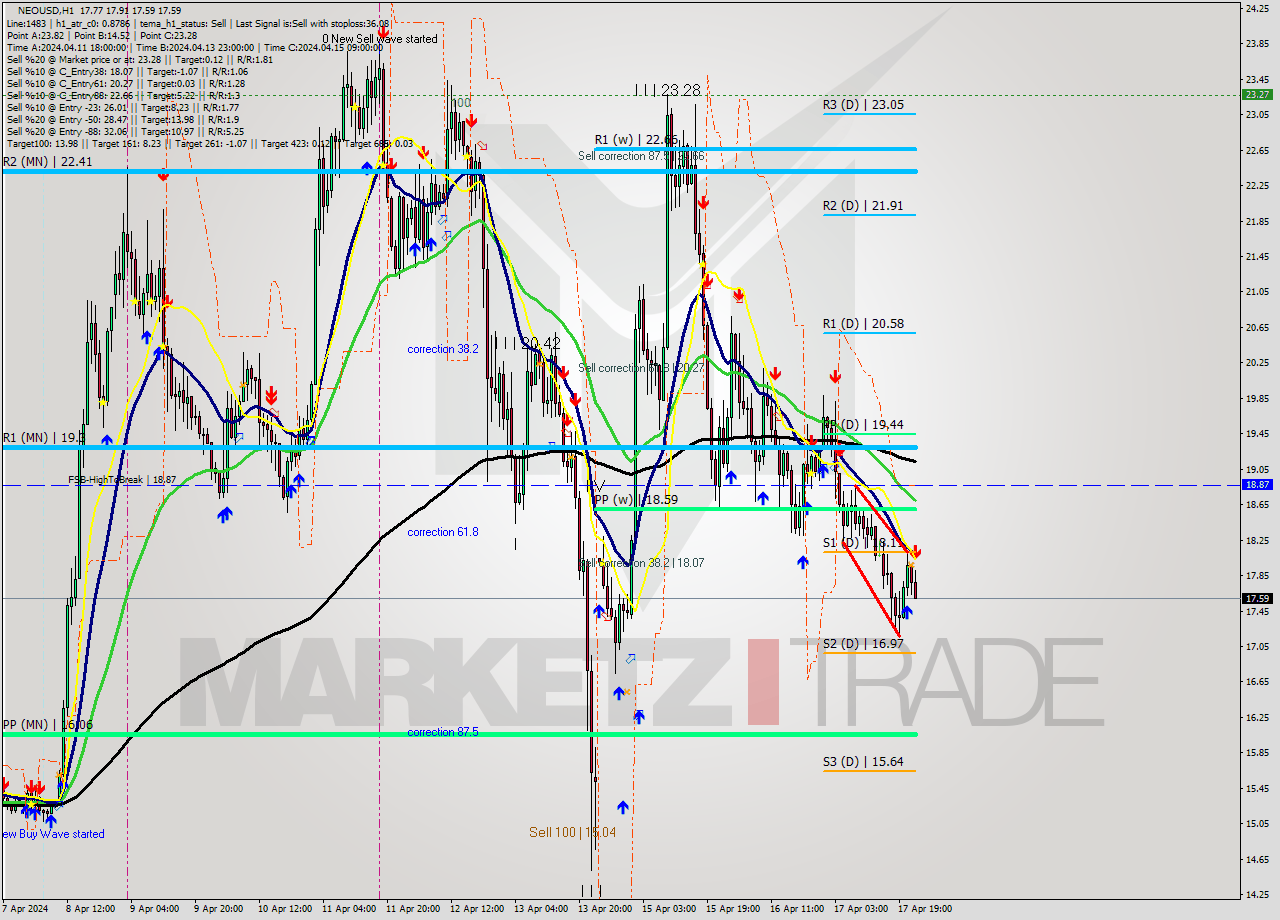The height and width of the screenshot is (920, 1280).
Task: Click the 'Sell 100 | 15.04' target label
Action: point(572,832)
